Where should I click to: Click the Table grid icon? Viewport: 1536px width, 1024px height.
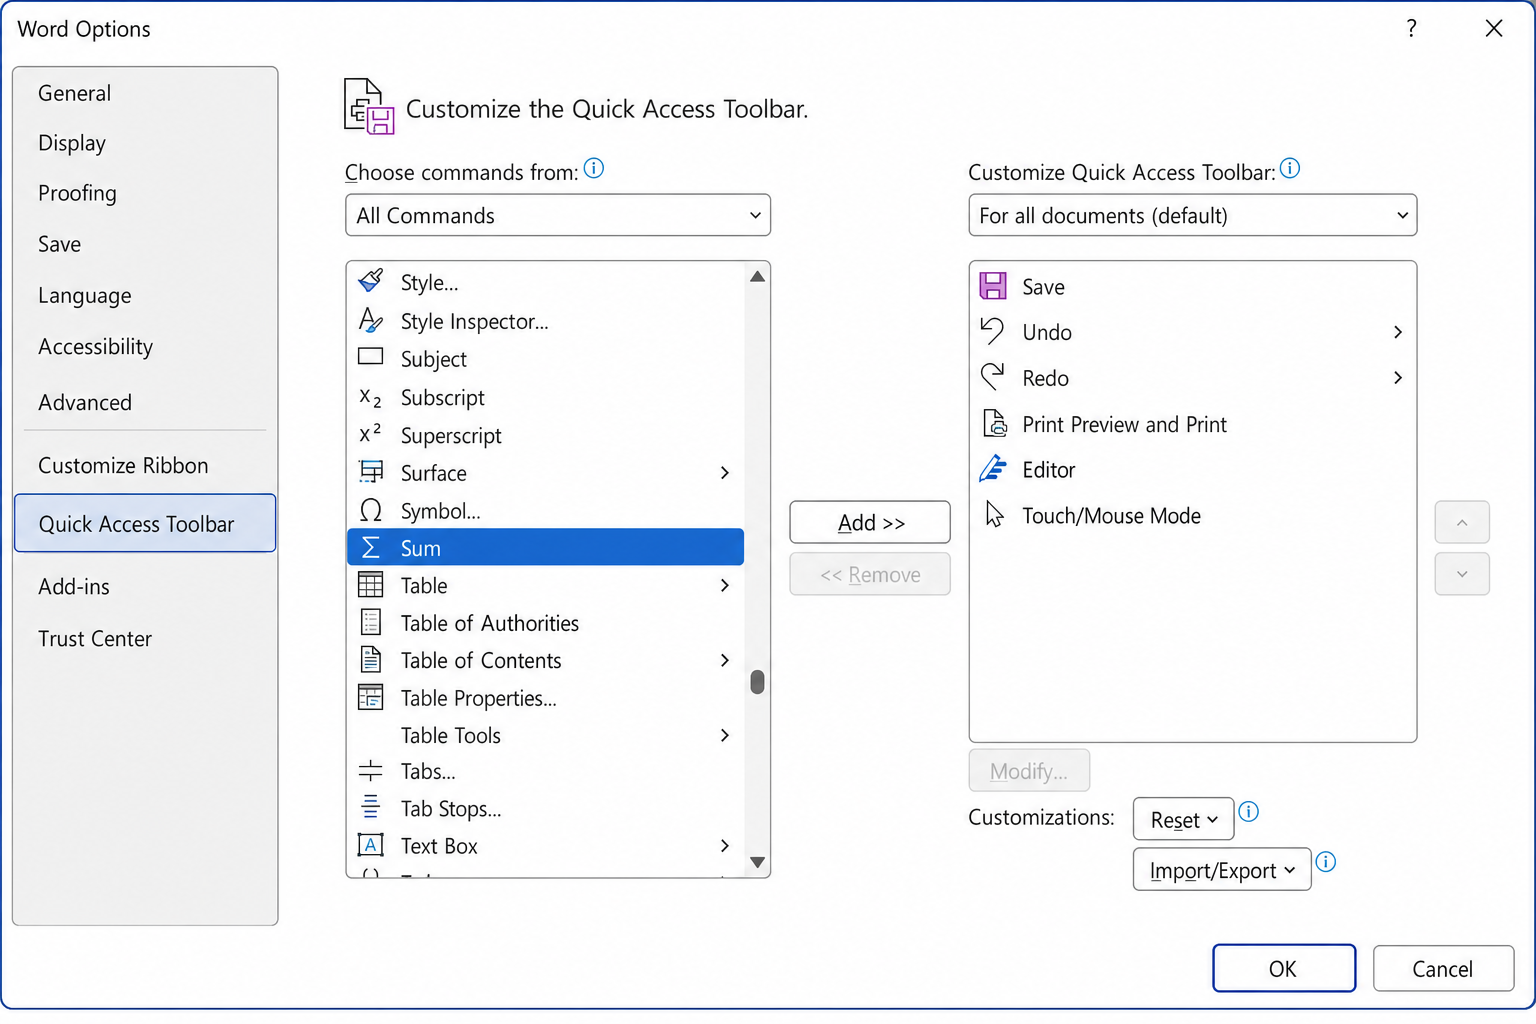(371, 585)
